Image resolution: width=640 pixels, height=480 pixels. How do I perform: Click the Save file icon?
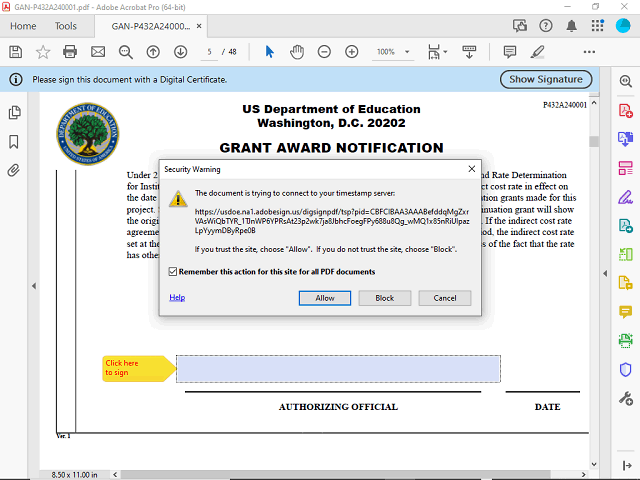pos(16,52)
